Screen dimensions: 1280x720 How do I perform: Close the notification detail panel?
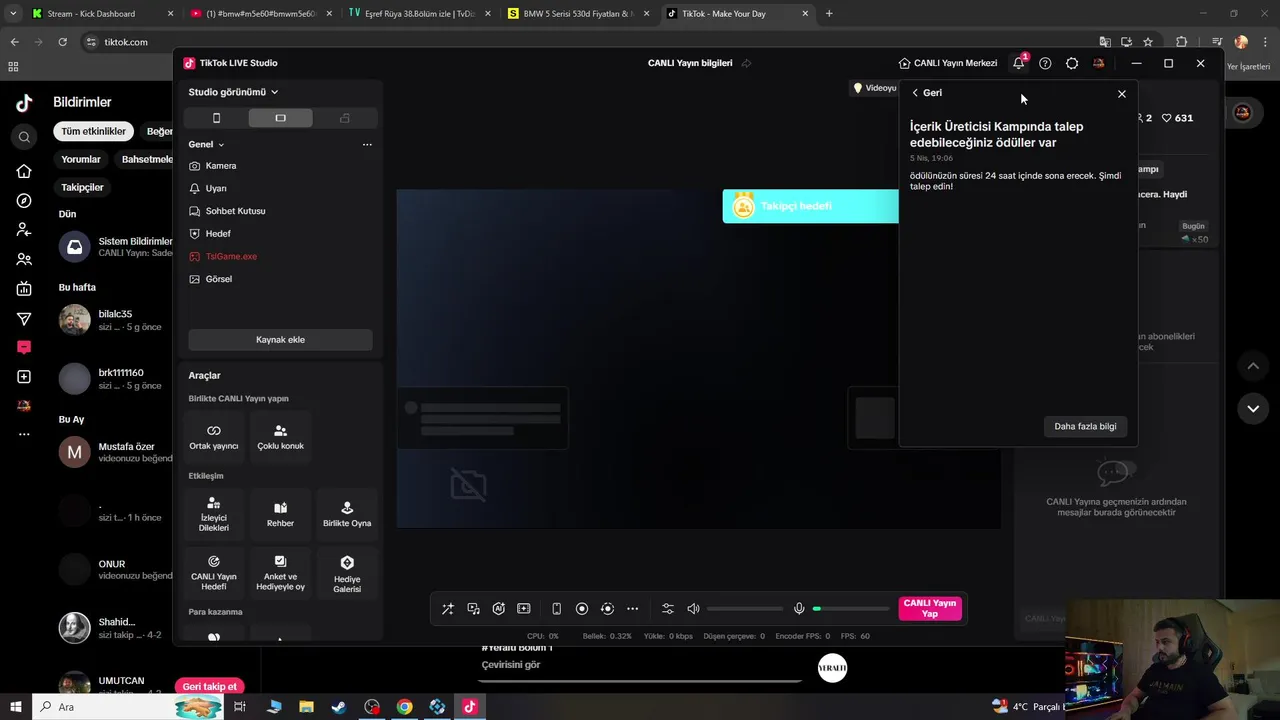coord(1121,94)
